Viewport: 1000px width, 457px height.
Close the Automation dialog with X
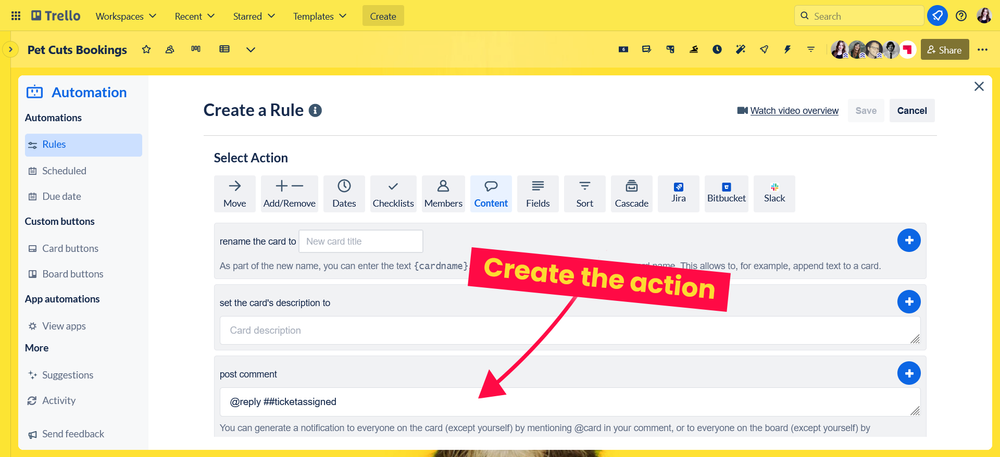tap(979, 87)
